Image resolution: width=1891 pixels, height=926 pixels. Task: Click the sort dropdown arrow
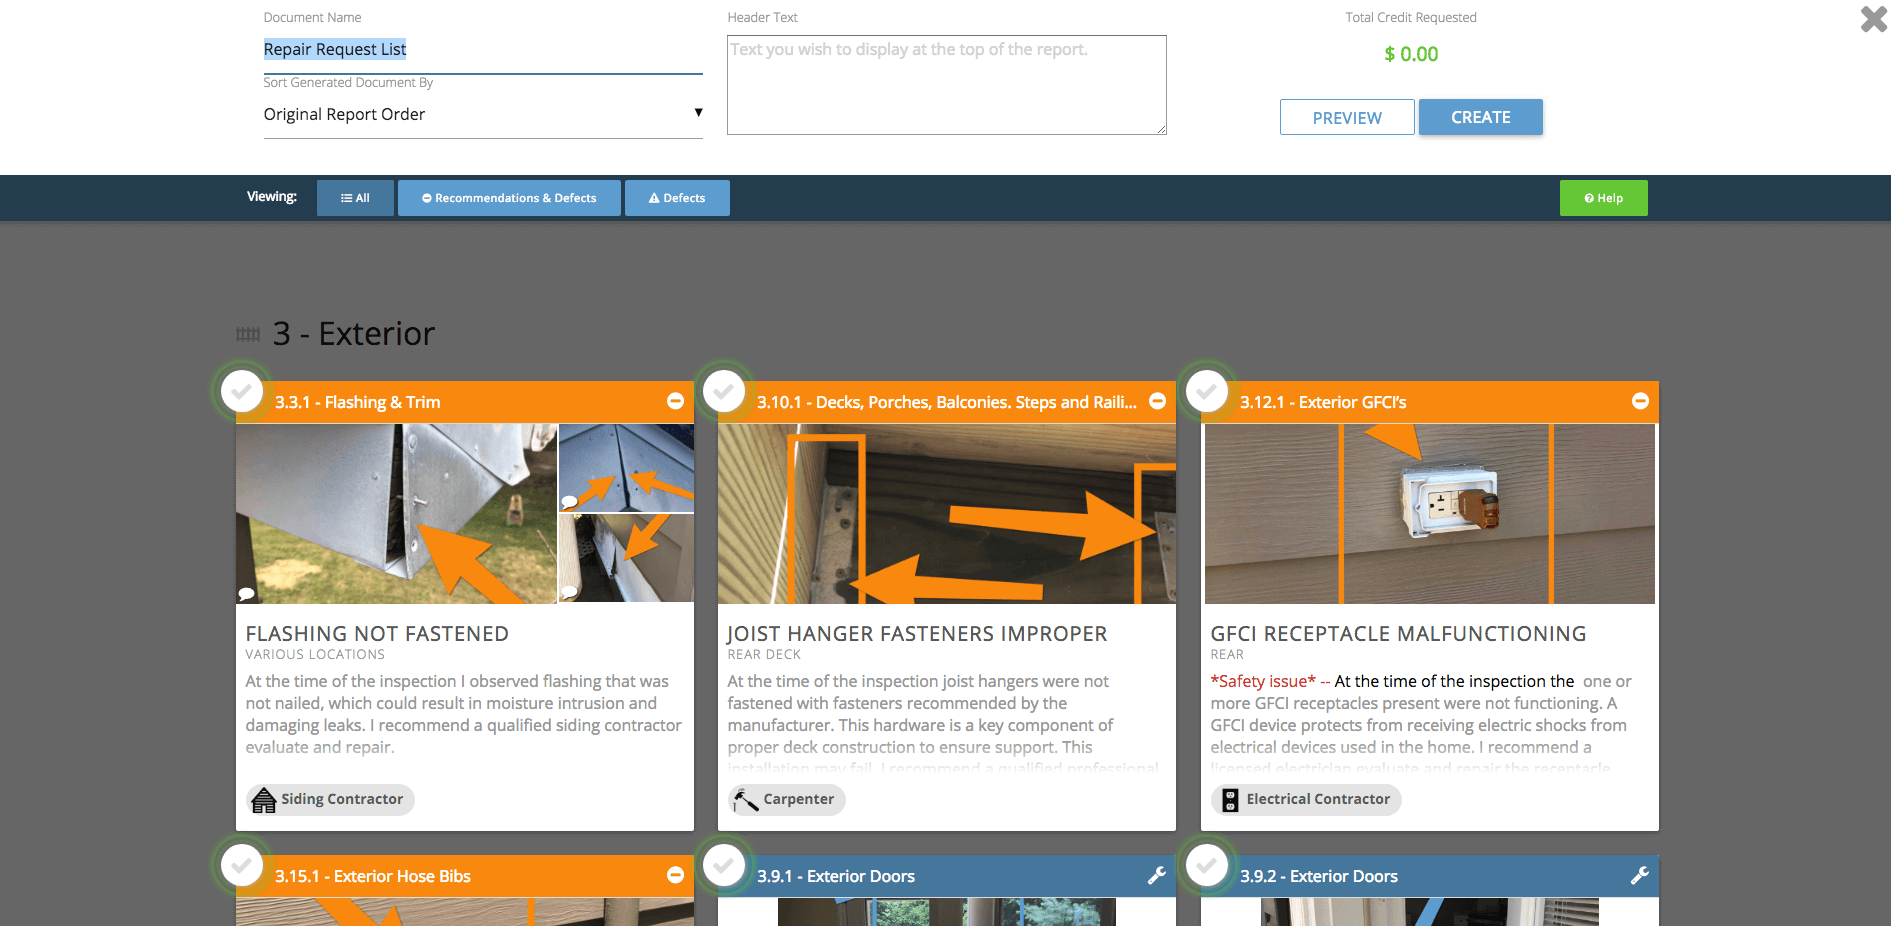click(x=698, y=113)
